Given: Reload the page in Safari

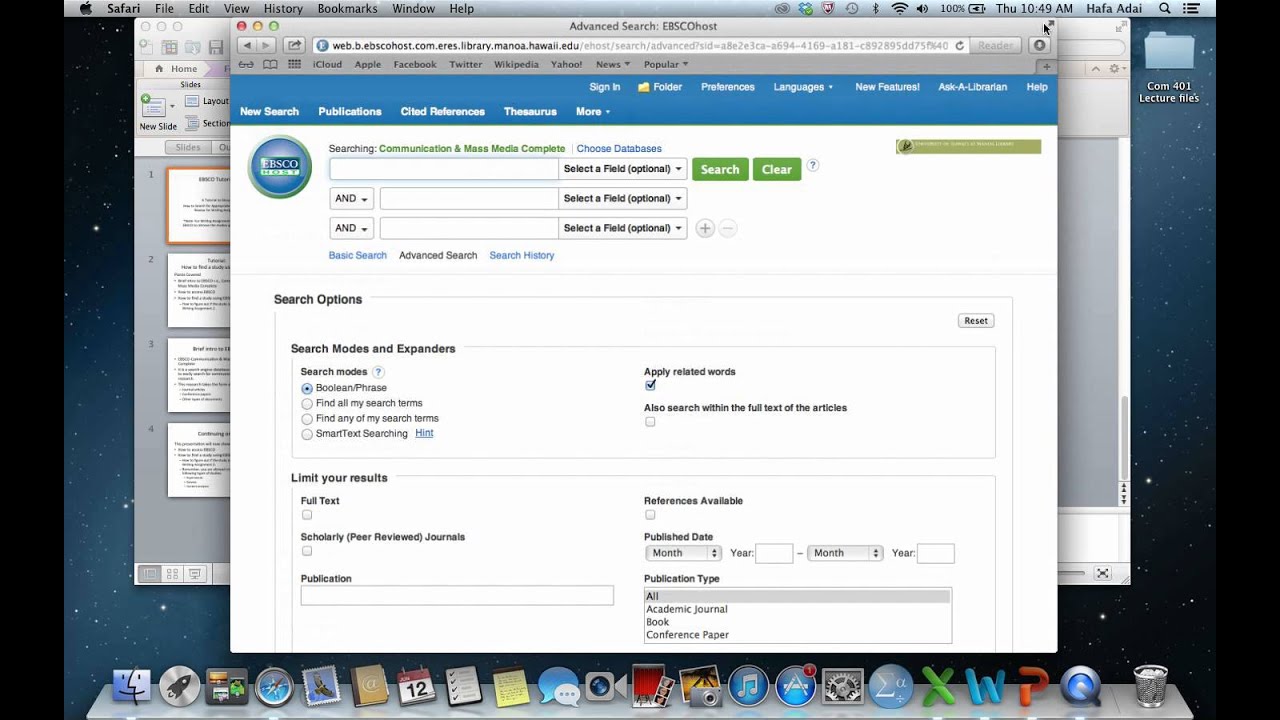Looking at the screenshot, I should coord(960,45).
